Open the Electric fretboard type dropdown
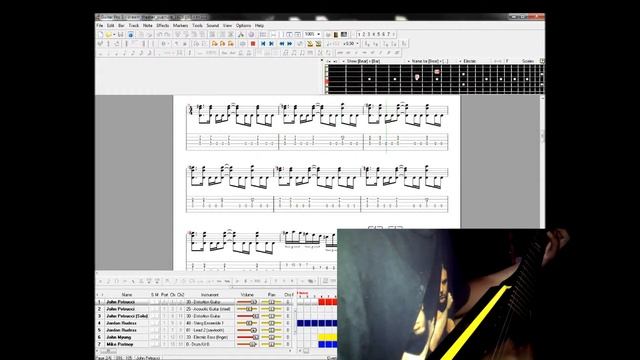This screenshot has width=640, height=360. point(469,61)
